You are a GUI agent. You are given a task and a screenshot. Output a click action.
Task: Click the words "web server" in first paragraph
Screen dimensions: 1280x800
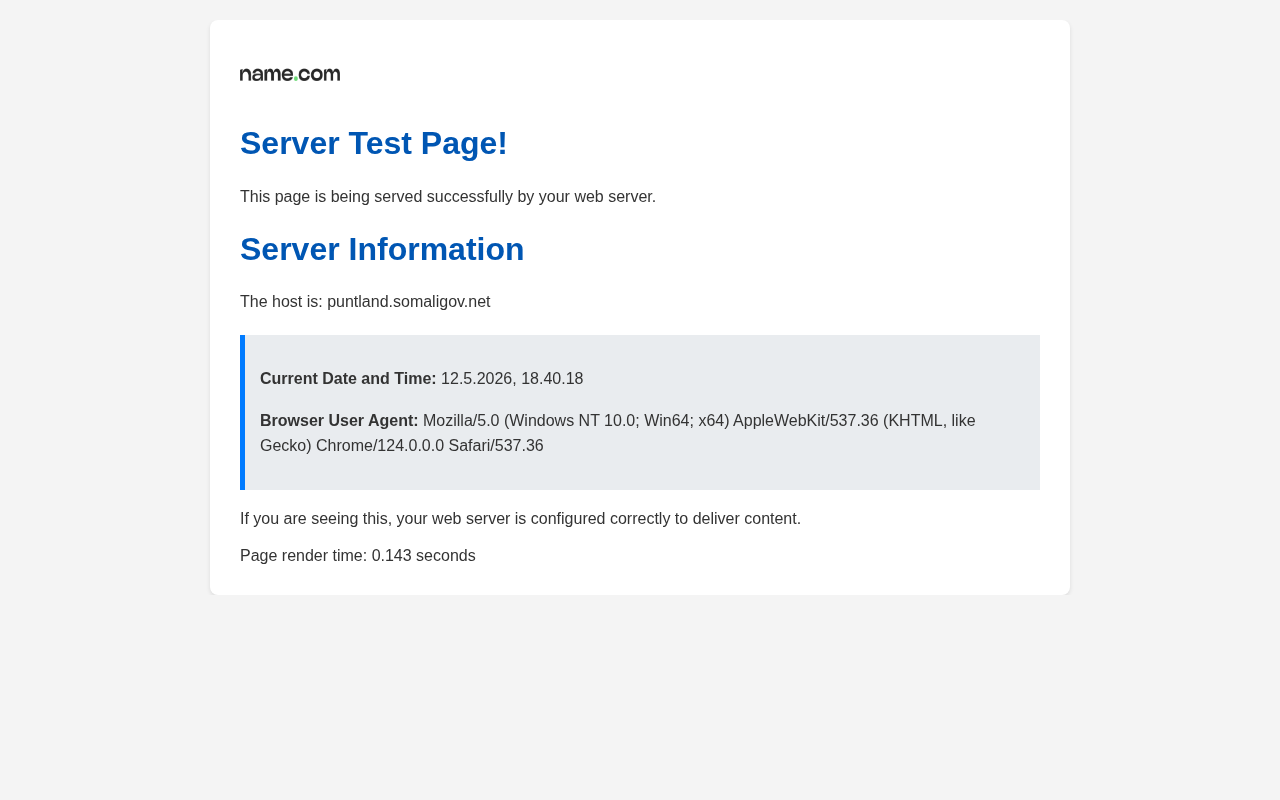point(613,196)
